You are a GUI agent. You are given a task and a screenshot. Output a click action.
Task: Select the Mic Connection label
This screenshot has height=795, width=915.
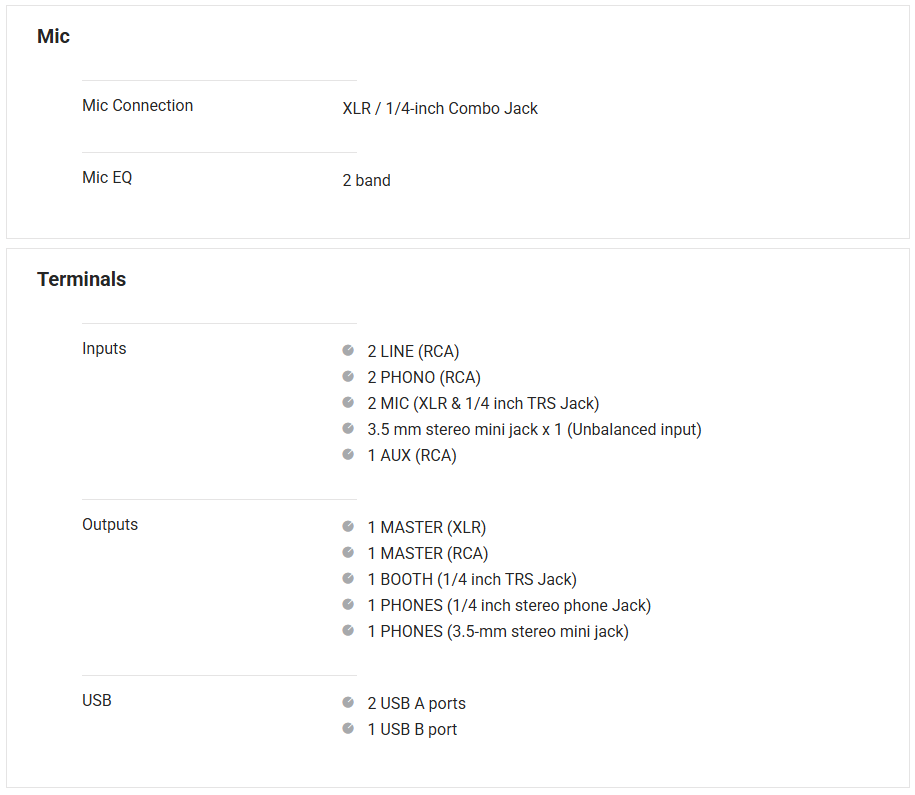tap(137, 106)
